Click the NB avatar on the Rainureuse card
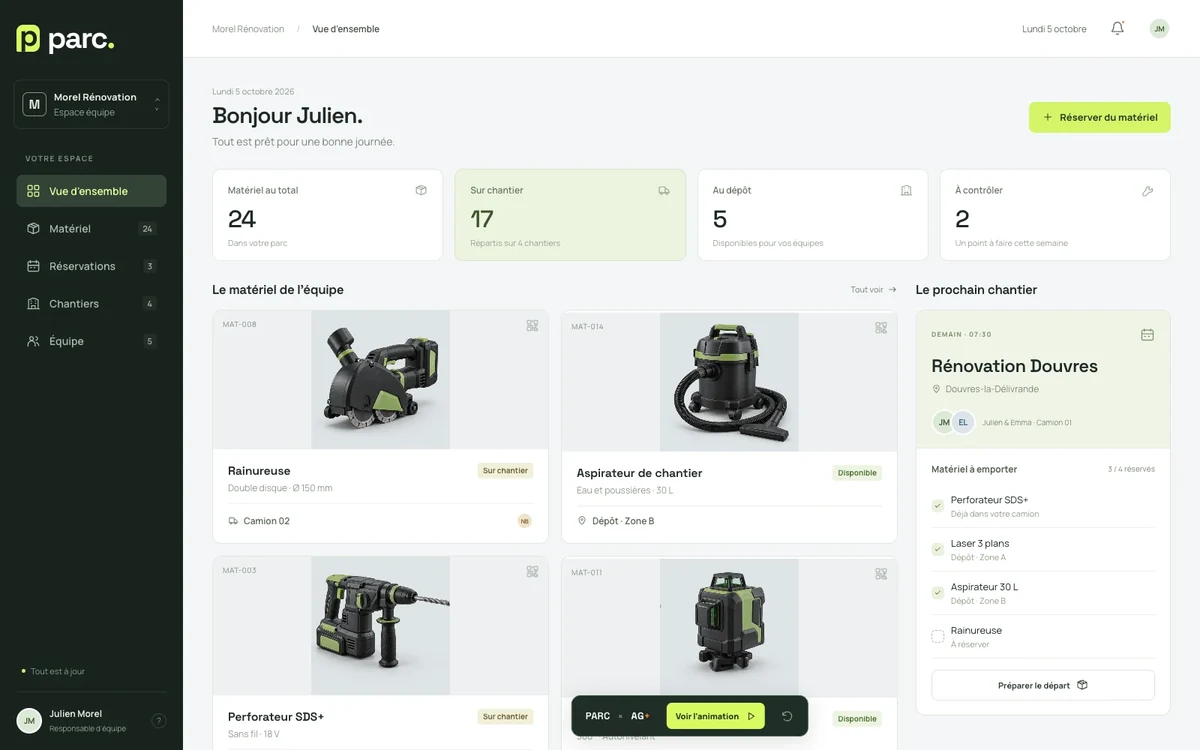 [524, 521]
